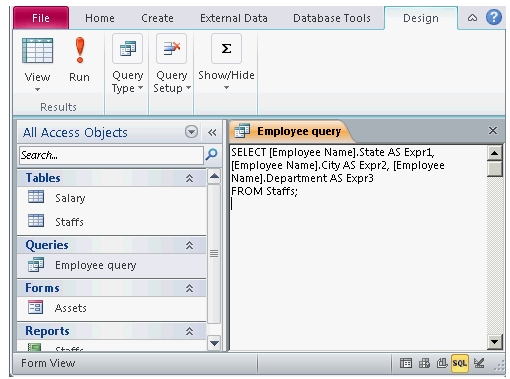Click the Tables group header
The image size is (510, 379).
coord(112,178)
